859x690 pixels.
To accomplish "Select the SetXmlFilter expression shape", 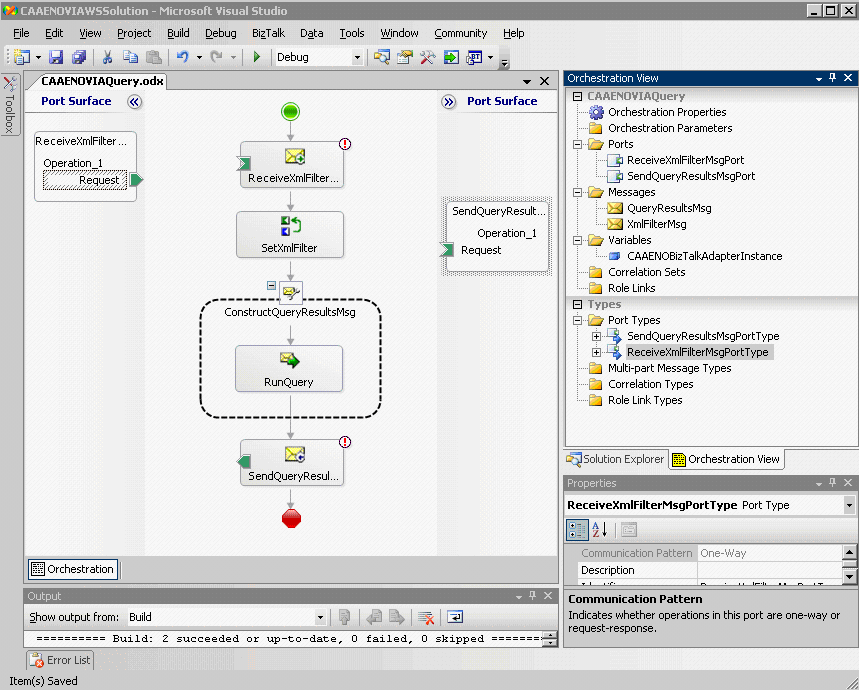I will [290, 234].
